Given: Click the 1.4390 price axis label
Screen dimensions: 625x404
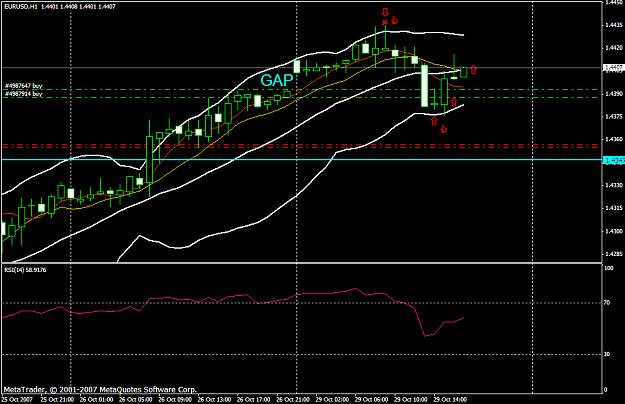Looking at the screenshot, I should [x=613, y=94].
